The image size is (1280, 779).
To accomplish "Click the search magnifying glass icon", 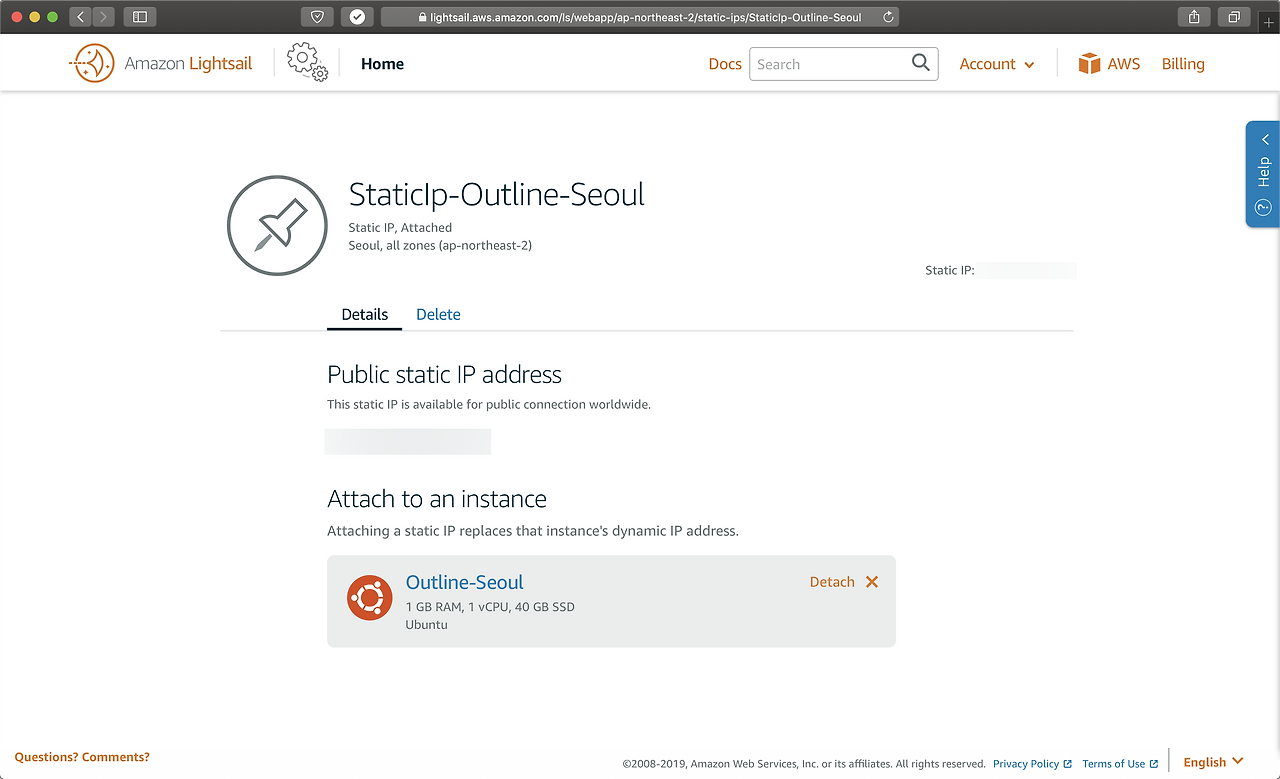I will coord(921,63).
